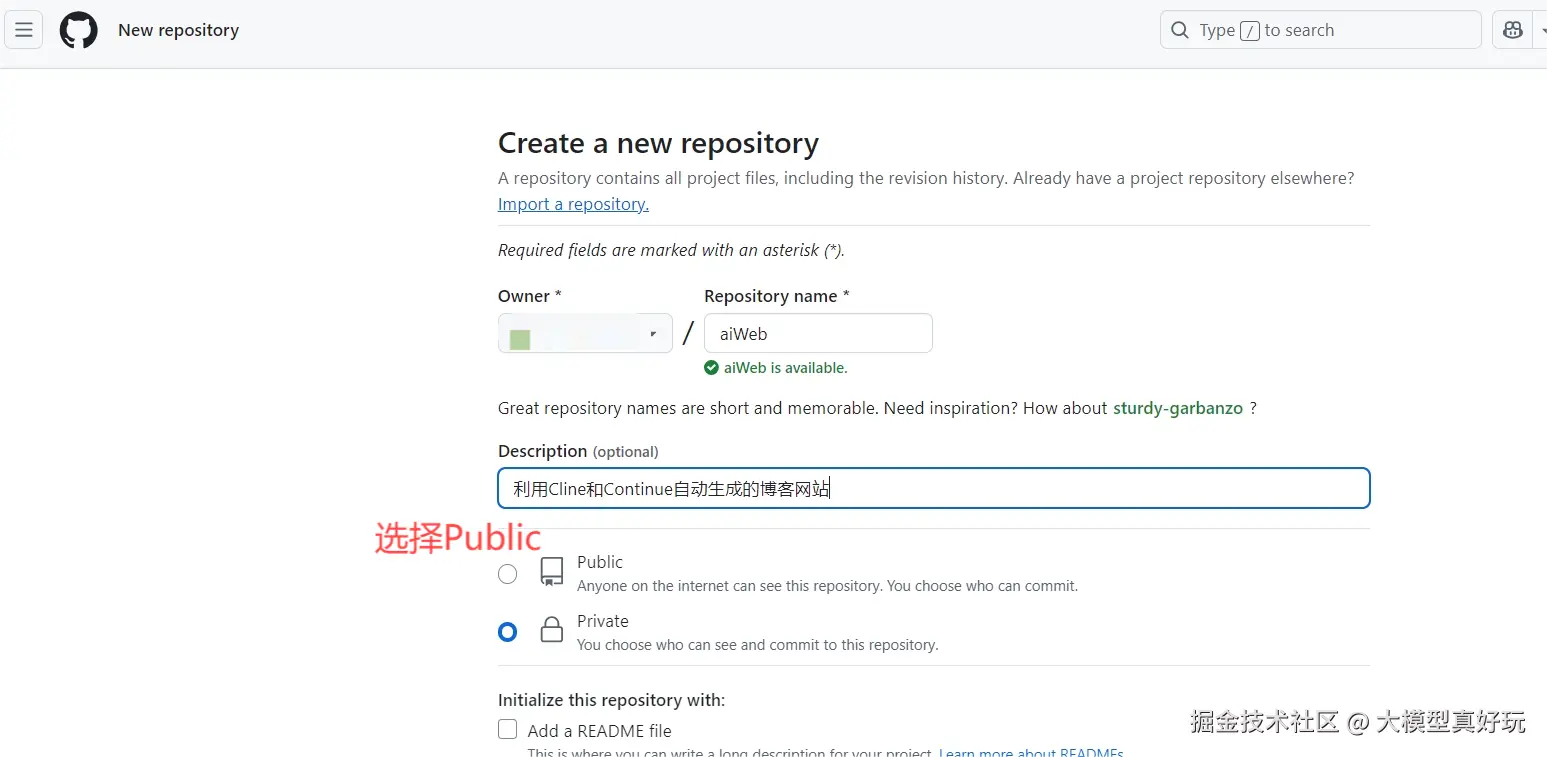Enable the Add a README file checkbox

click(507, 730)
